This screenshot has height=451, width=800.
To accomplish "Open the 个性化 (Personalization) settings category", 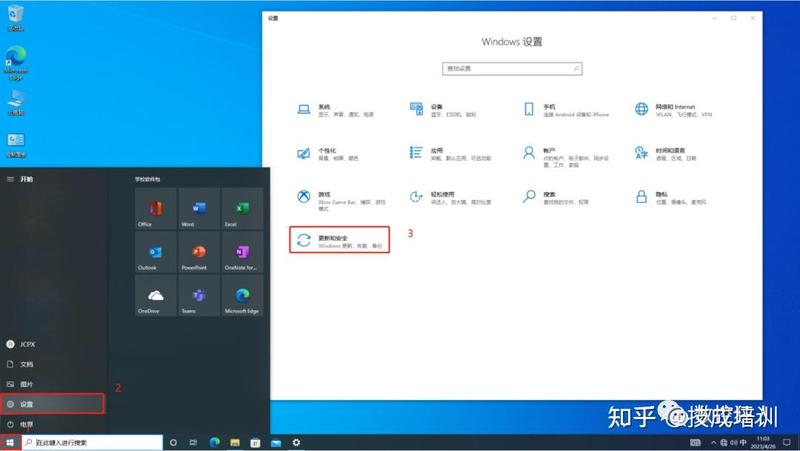I will coord(327,154).
